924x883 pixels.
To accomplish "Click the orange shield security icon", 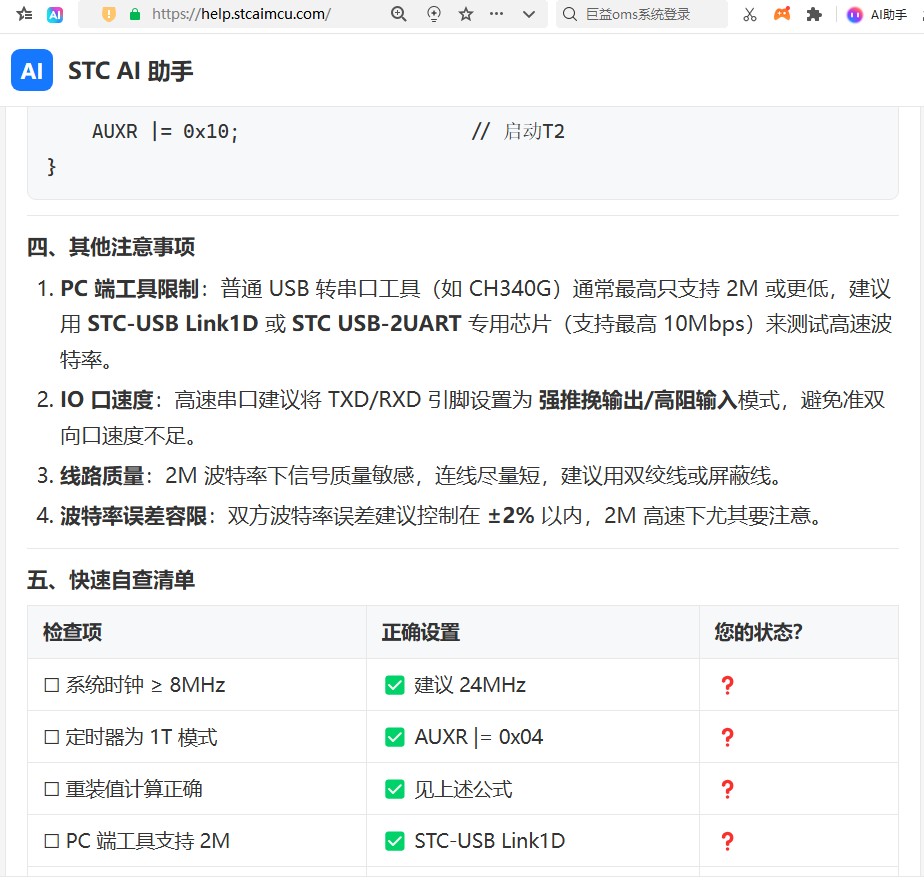I will (x=109, y=14).
